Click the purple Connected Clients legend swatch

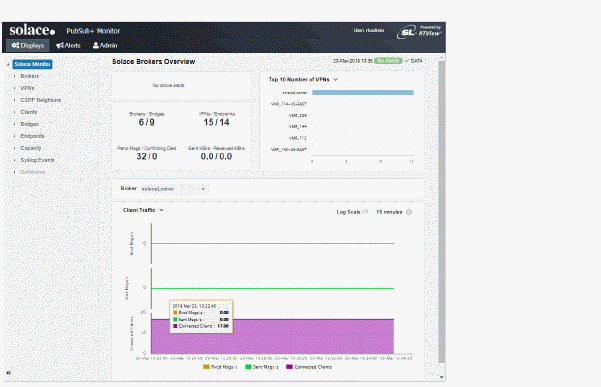[289, 367]
